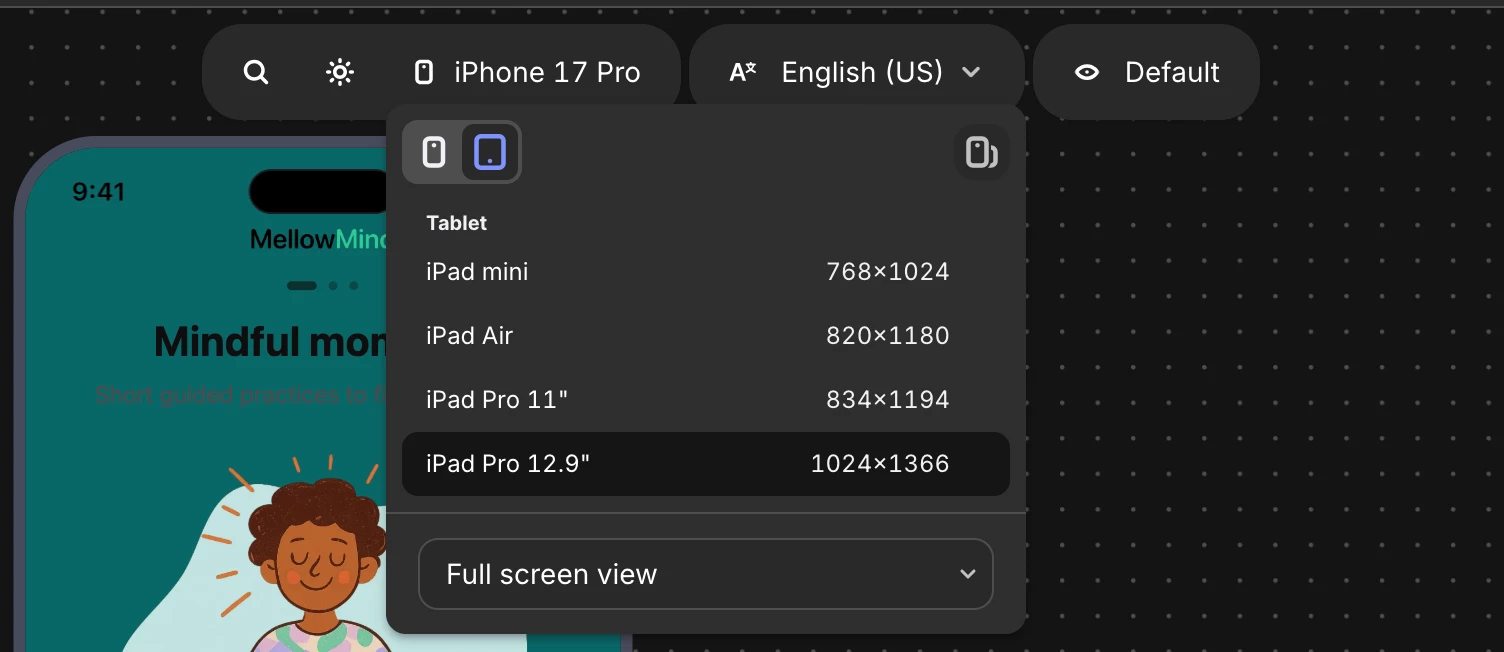Click the 820×1180 resolution text
This screenshot has height=652, width=1504.
coord(888,335)
